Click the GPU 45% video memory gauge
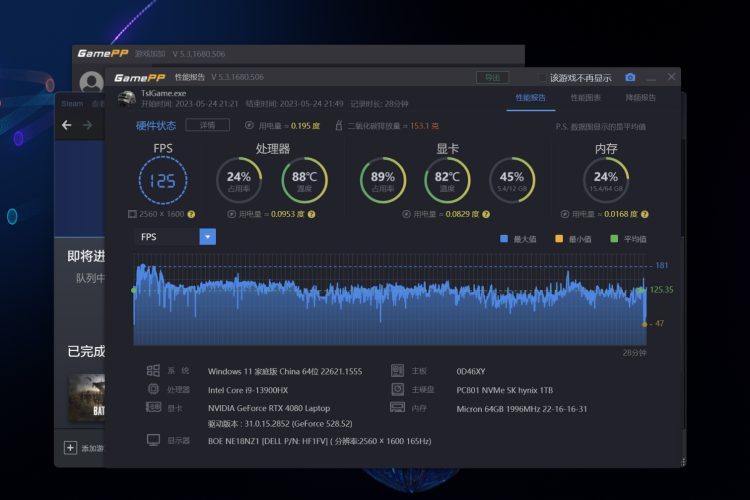The width and height of the screenshot is (750, 500). pos(512,180)
